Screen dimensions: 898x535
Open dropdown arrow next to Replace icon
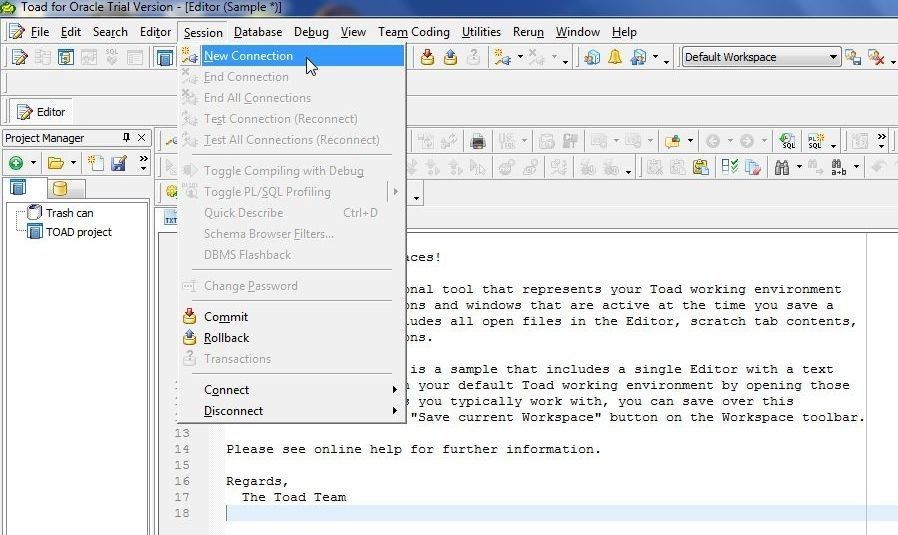[x=856, y=167]
